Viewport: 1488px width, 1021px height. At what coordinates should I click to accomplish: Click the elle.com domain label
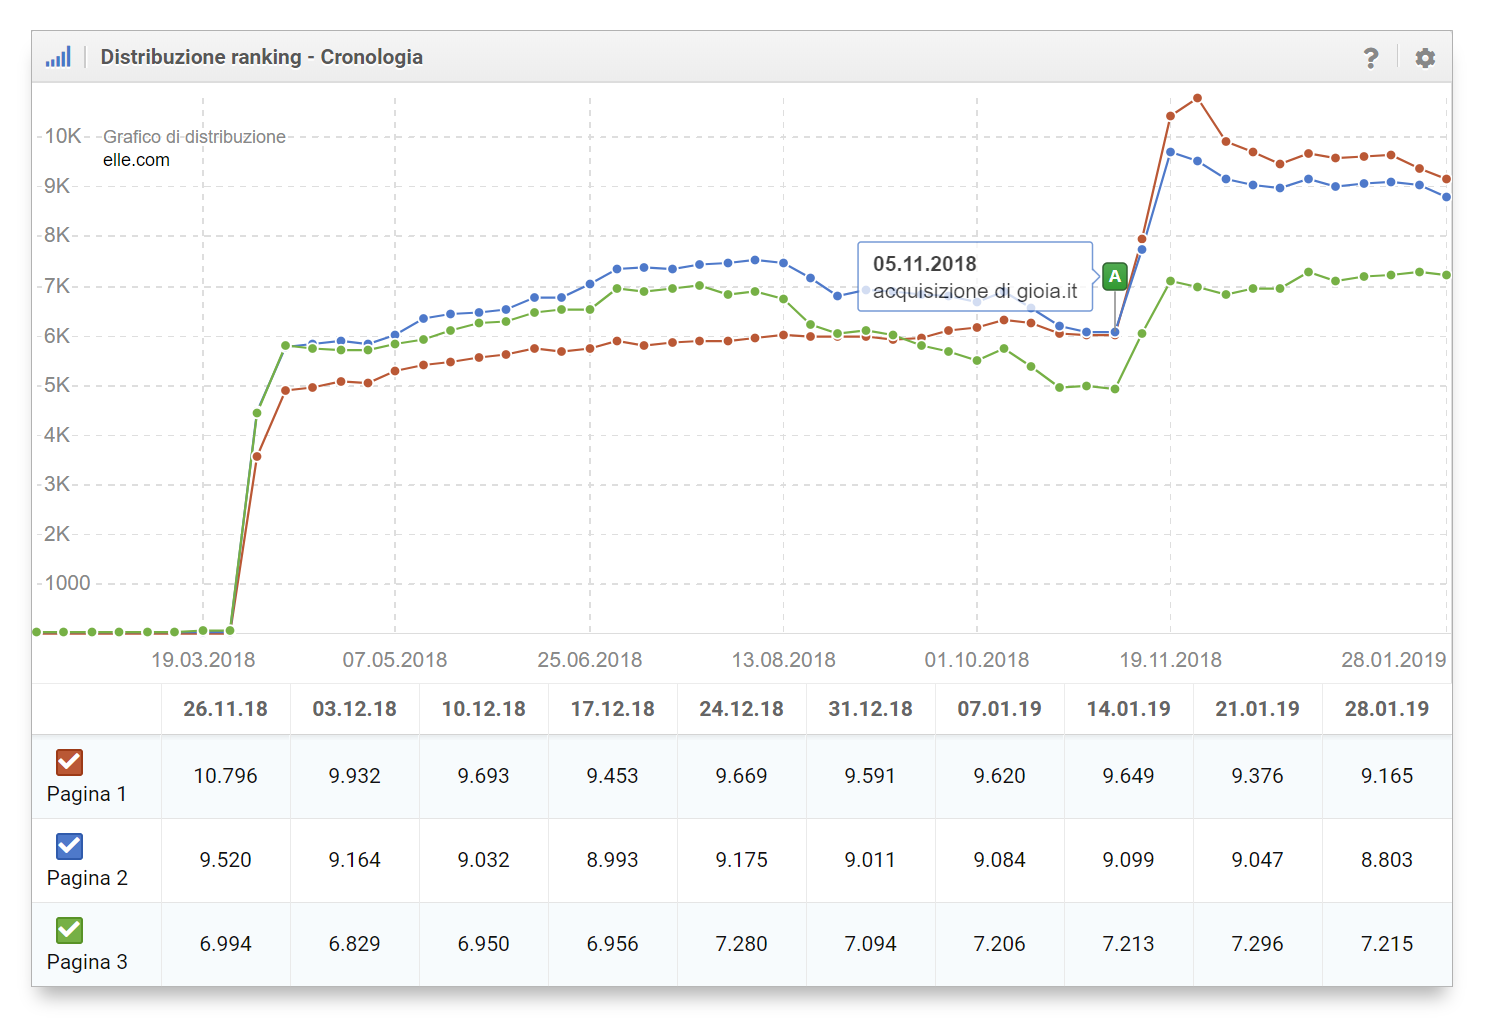click(x=136, y=160)
